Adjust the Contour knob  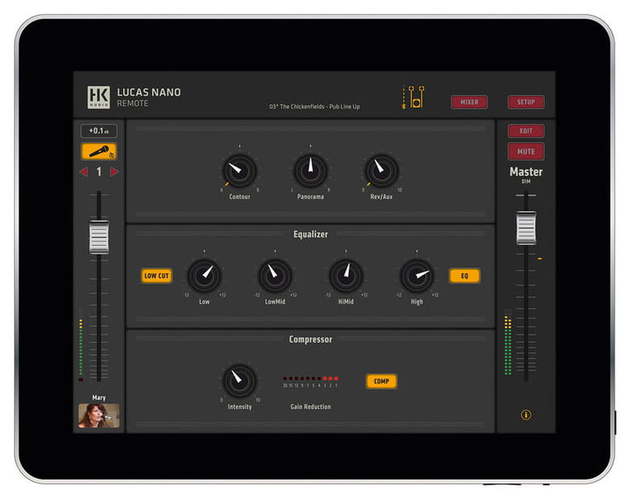point(239,171)
